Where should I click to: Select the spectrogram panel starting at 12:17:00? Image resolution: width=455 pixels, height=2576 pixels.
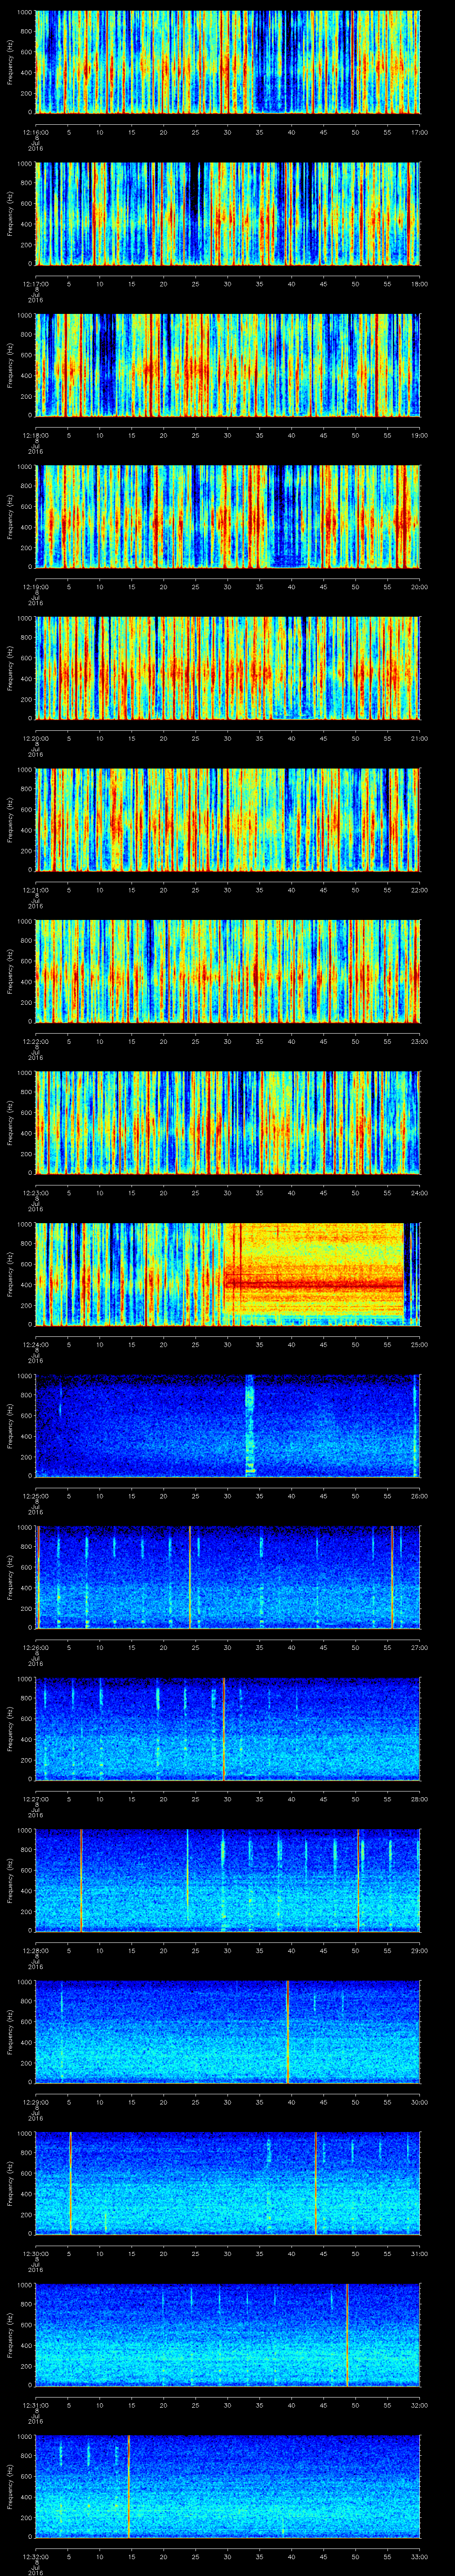pos(228,214)
